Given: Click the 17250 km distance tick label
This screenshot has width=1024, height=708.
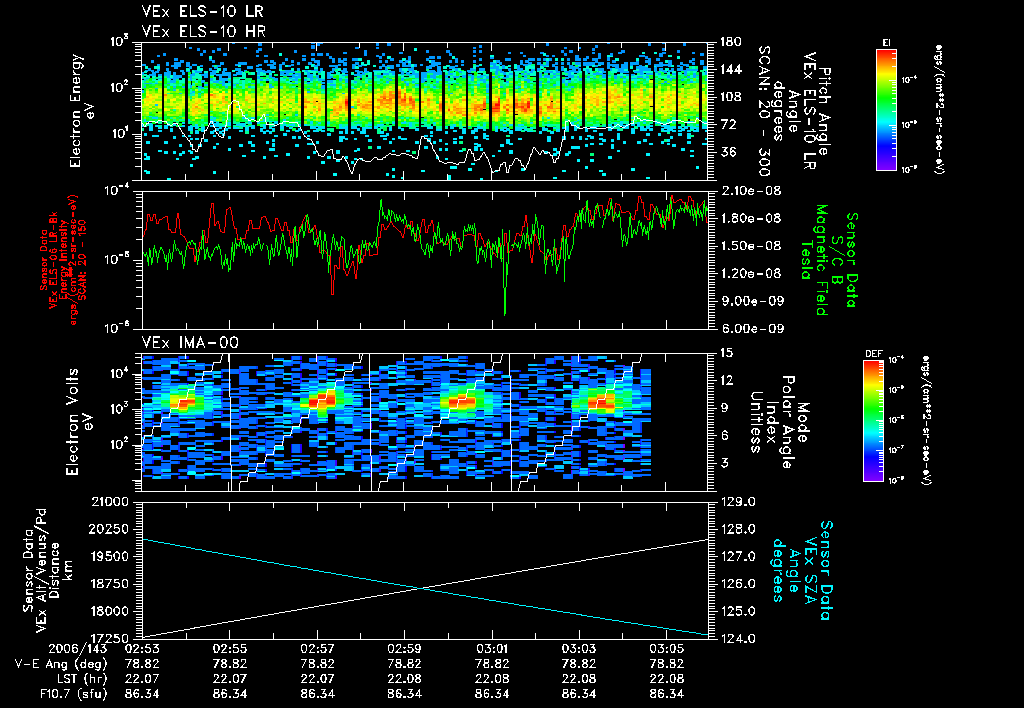Looking at the screenshot, I should (x=108, y=638).
